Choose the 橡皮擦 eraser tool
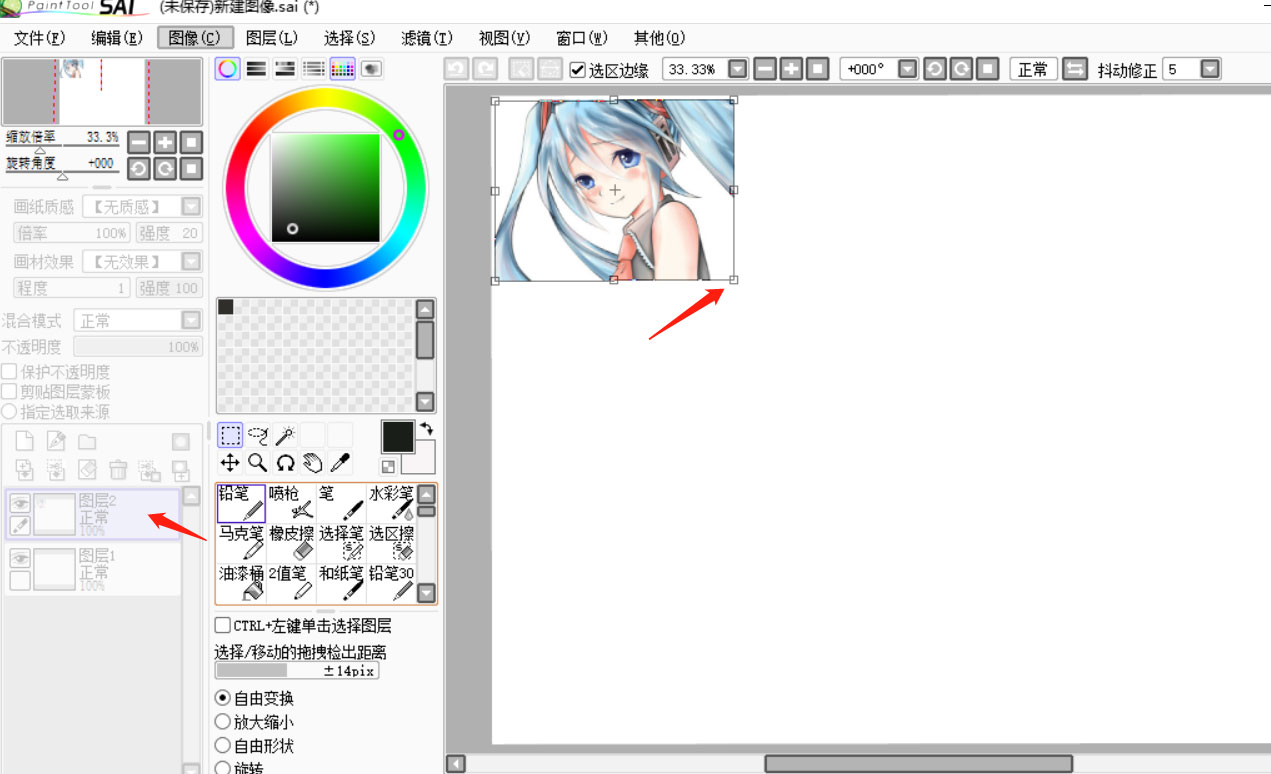 (x=291, y=543)
